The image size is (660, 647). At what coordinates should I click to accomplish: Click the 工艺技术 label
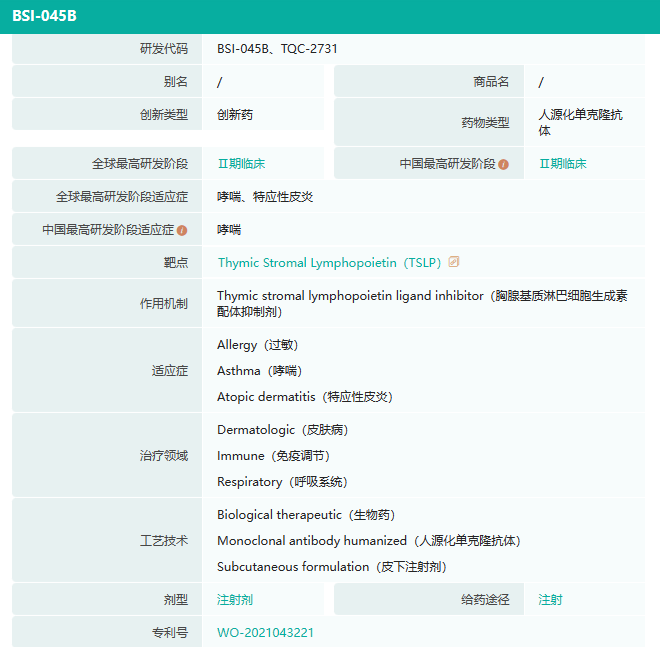[x=164, y=541]
